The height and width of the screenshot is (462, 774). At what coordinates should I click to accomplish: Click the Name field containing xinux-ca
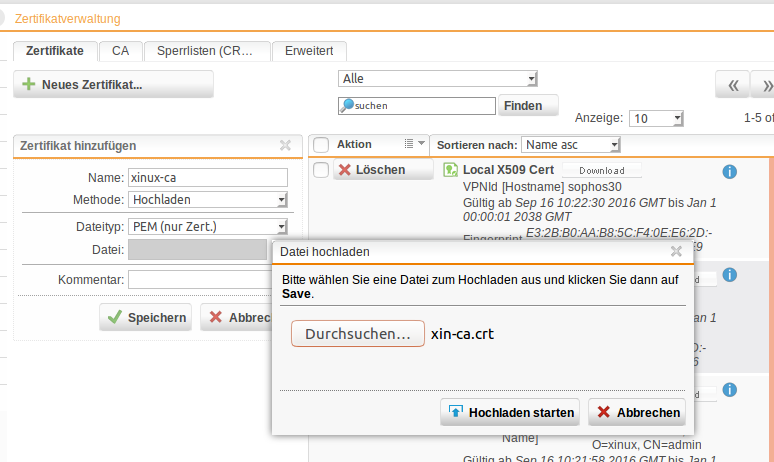[208, 178]
